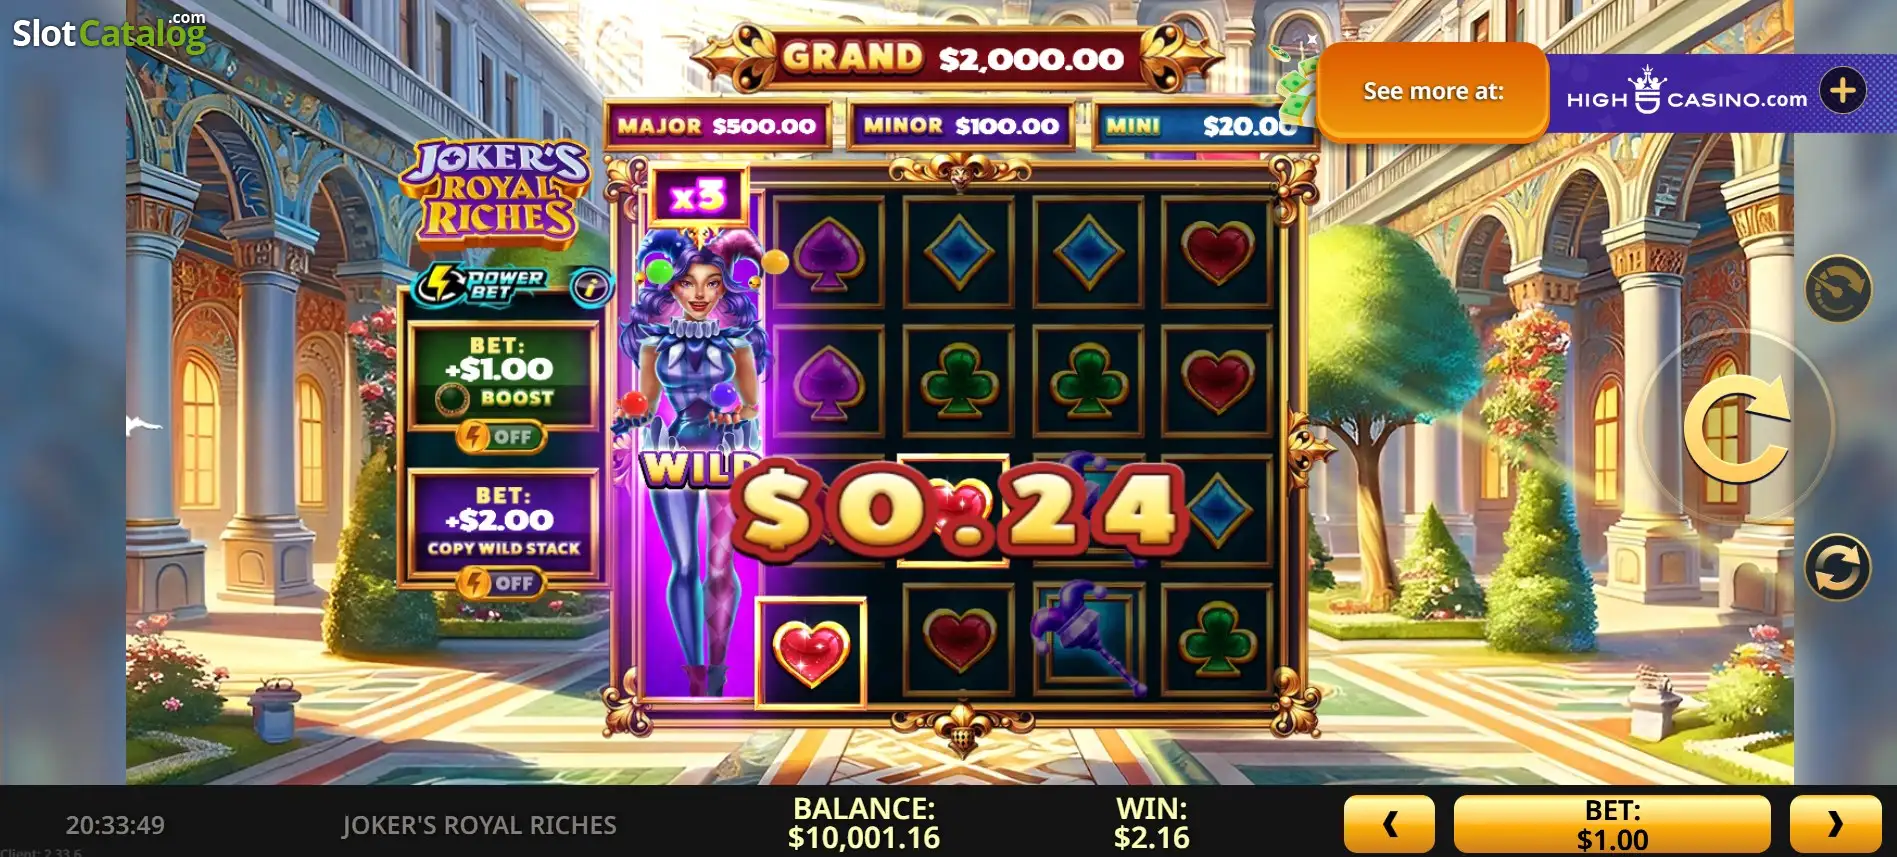Image resolution: width=1897 pixels, height=857 pixels.
Task: Click the x3 multiplier badge
Action: pos(698,196)
